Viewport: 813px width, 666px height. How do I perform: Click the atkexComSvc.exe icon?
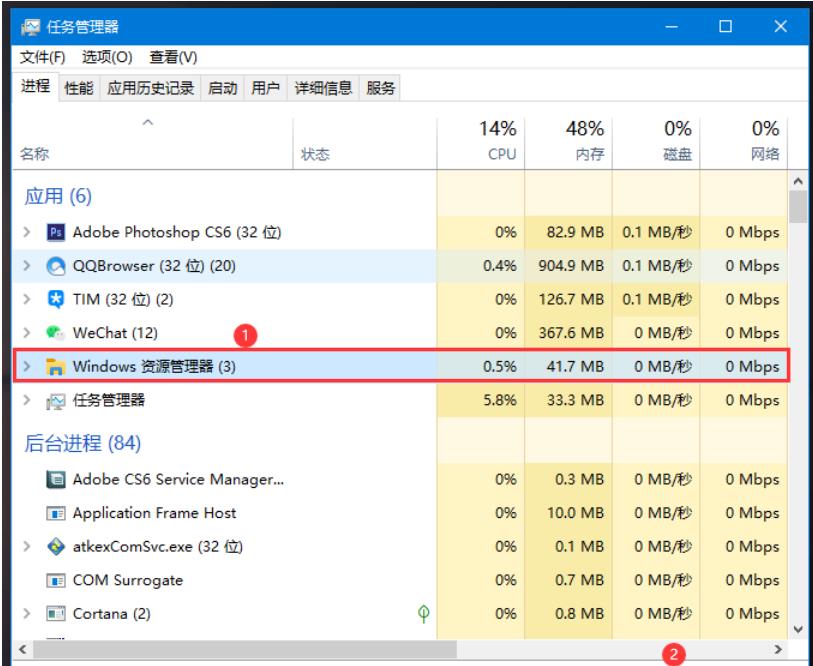coord(55,547)
